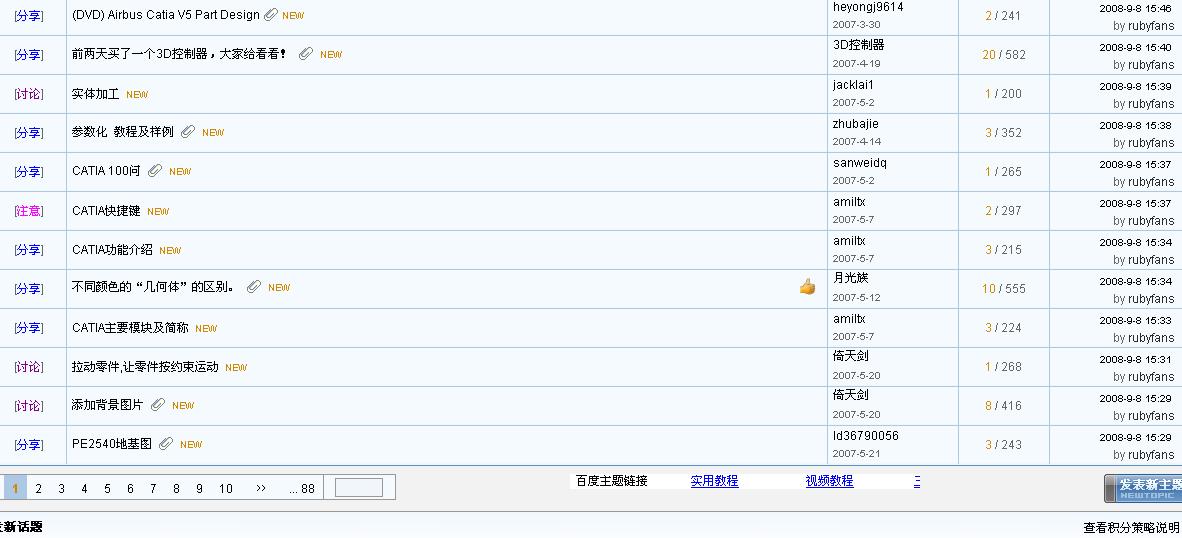Open the 视频教程 link

coord(829,481)
